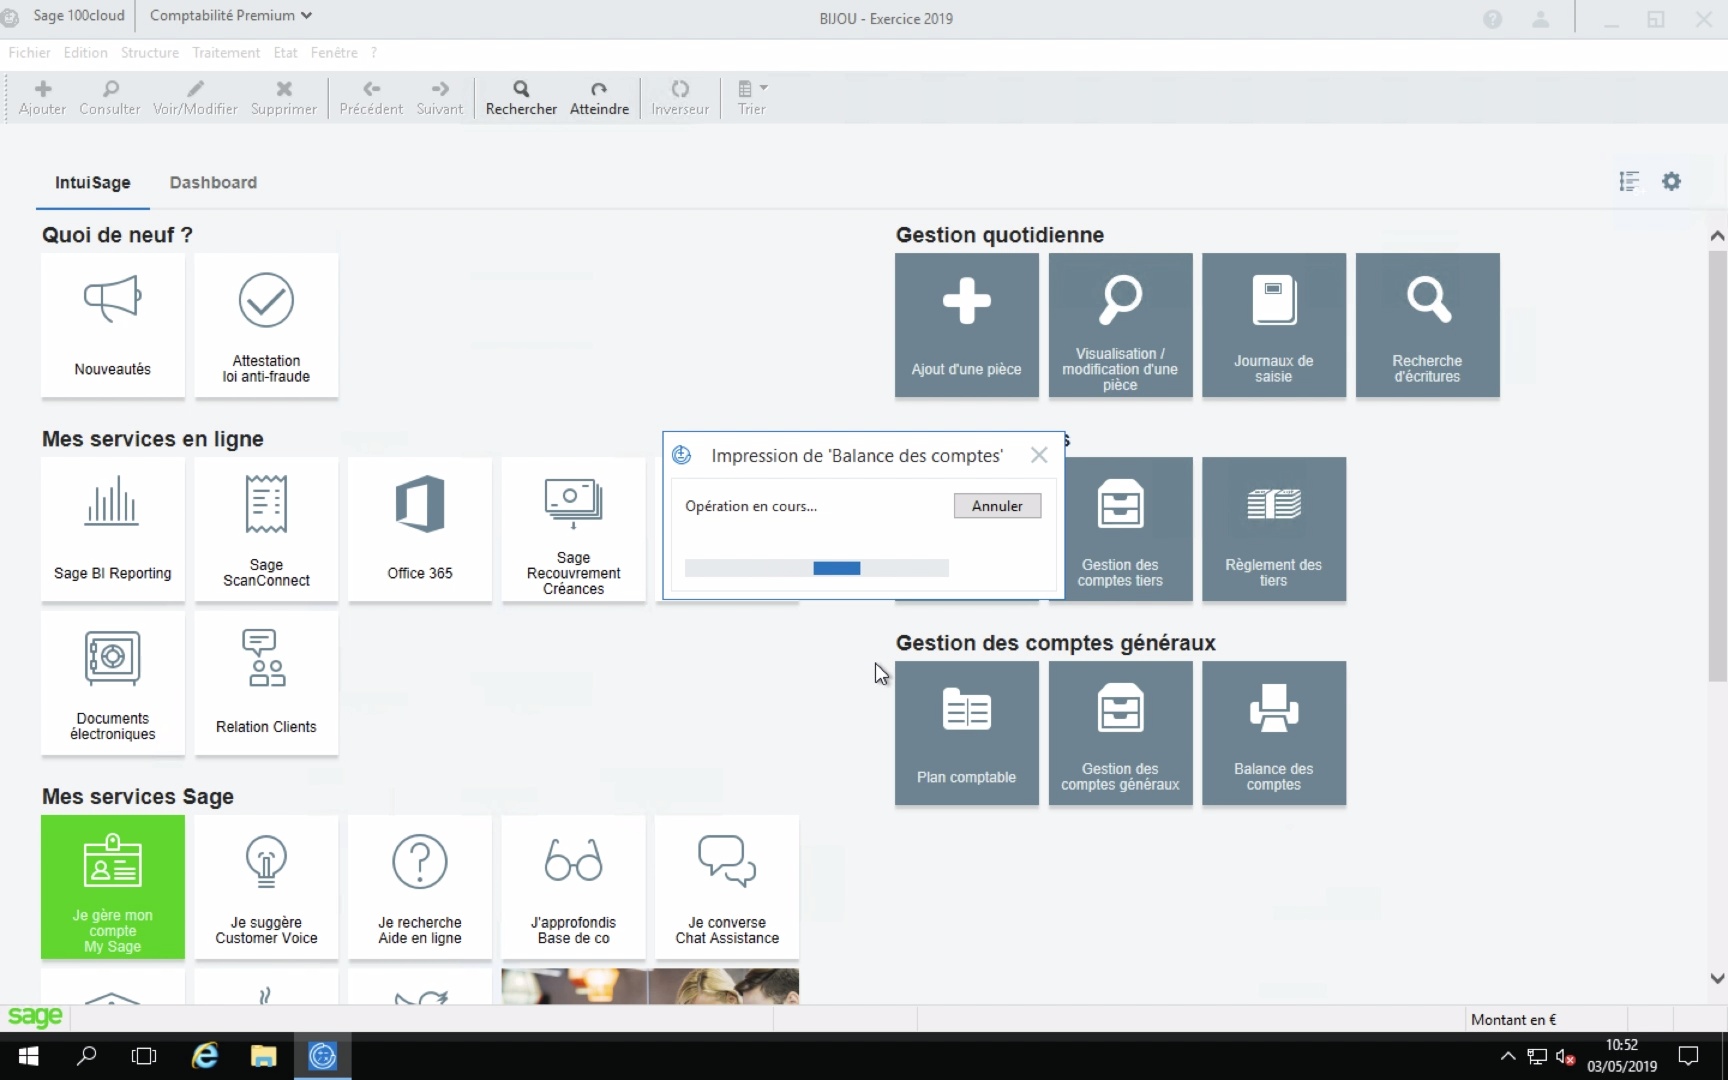Show hidden system tray icons
This screenshot has height=1080, width=1728.
point(1508,1056)
